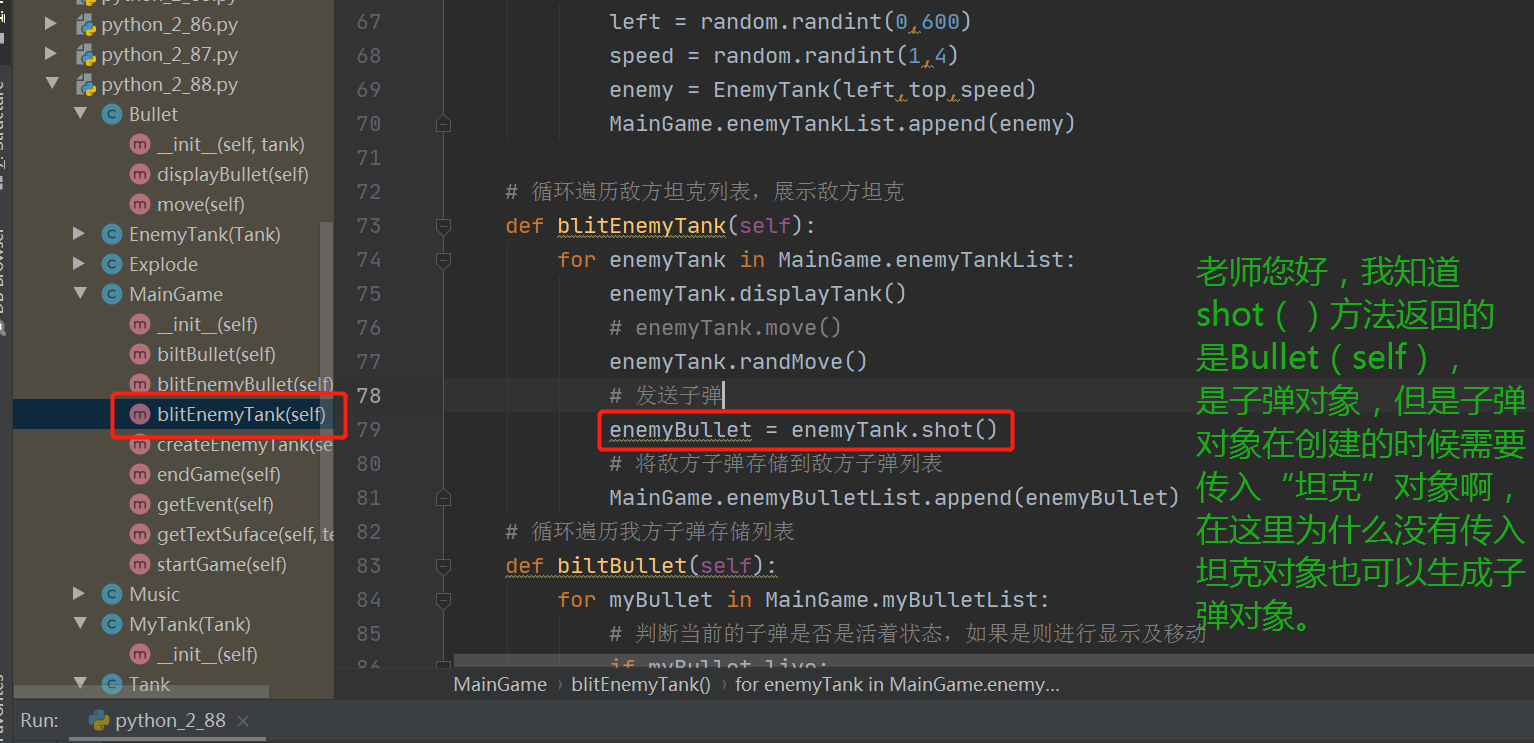Click the method icon beside startGame(self)
Screen dimensions: 1534x743
(141, 565)
